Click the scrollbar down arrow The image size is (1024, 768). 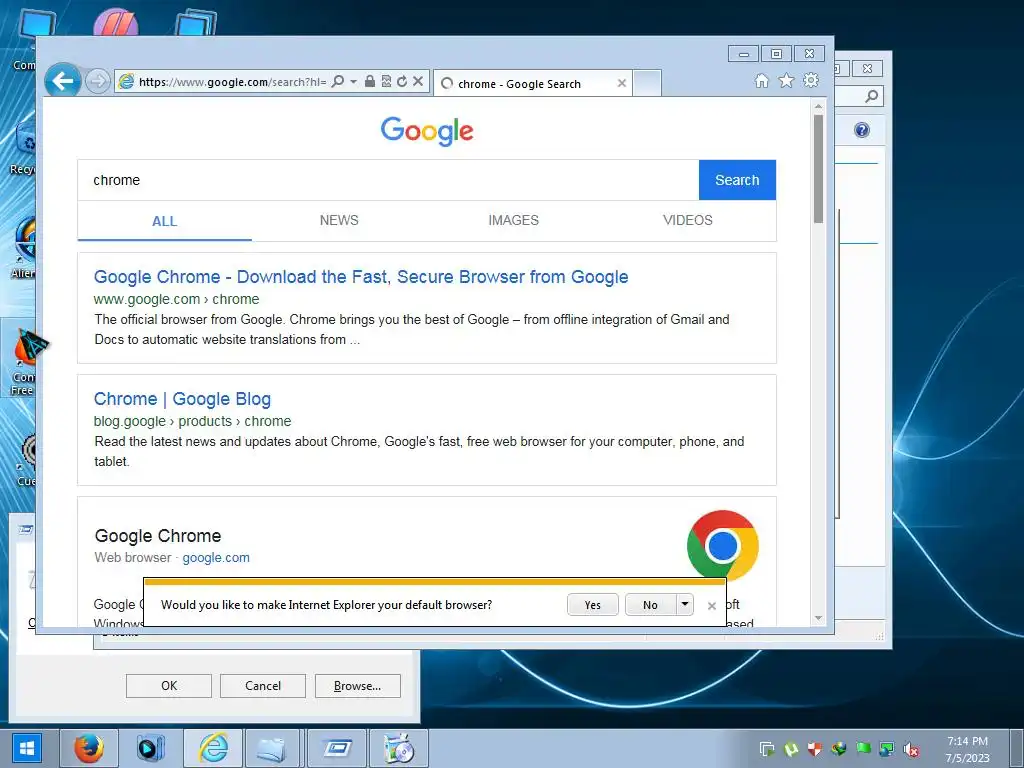[818, 618]
